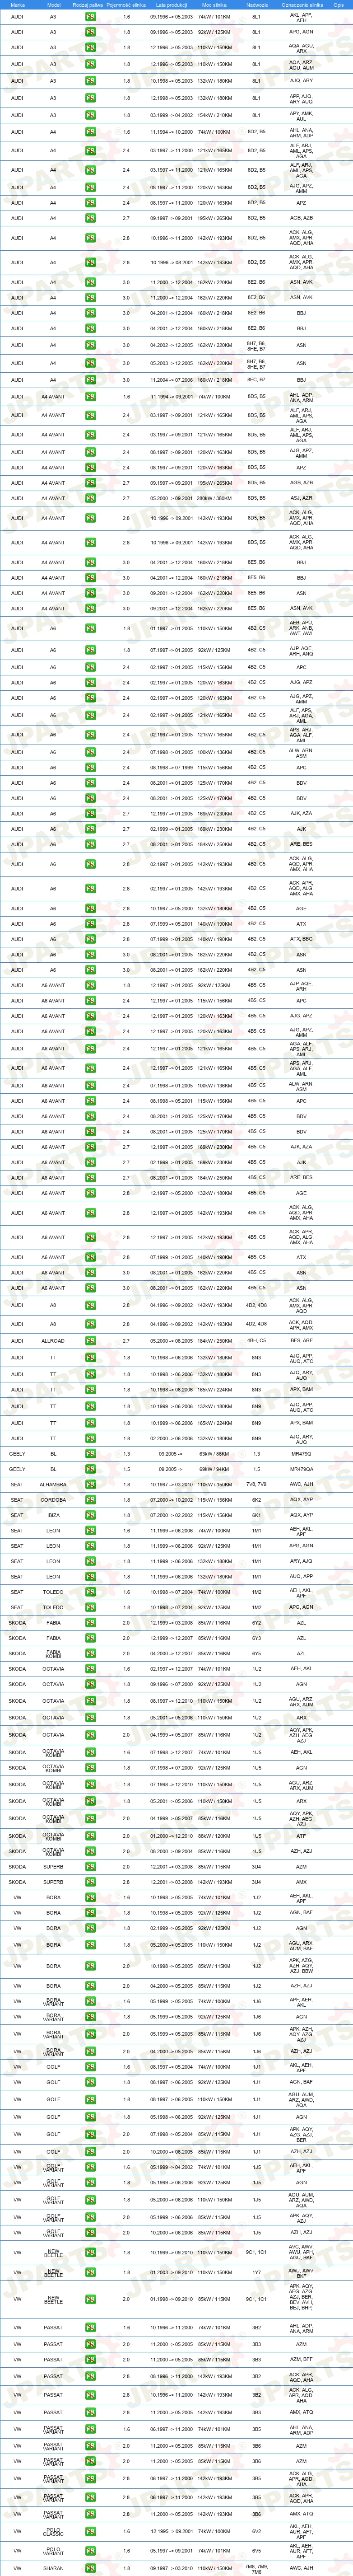The height and width of the screenshot is (2576, 353).
Task: Click body code 4BH, C5 in ALLROAD row
Action: coord(256,1341)
